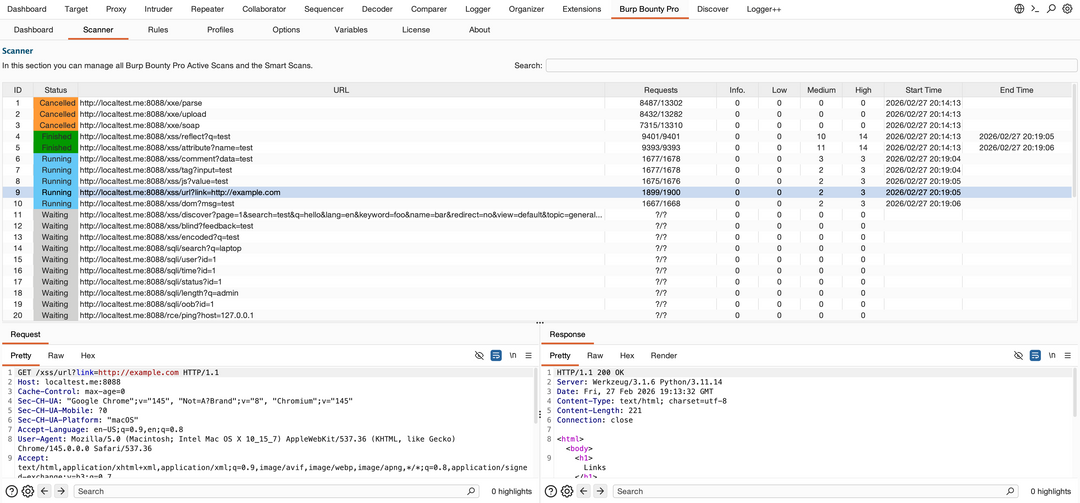The image size is (1080, 503).
Task: Click the global search magnifier icon
Action: 1051,8
